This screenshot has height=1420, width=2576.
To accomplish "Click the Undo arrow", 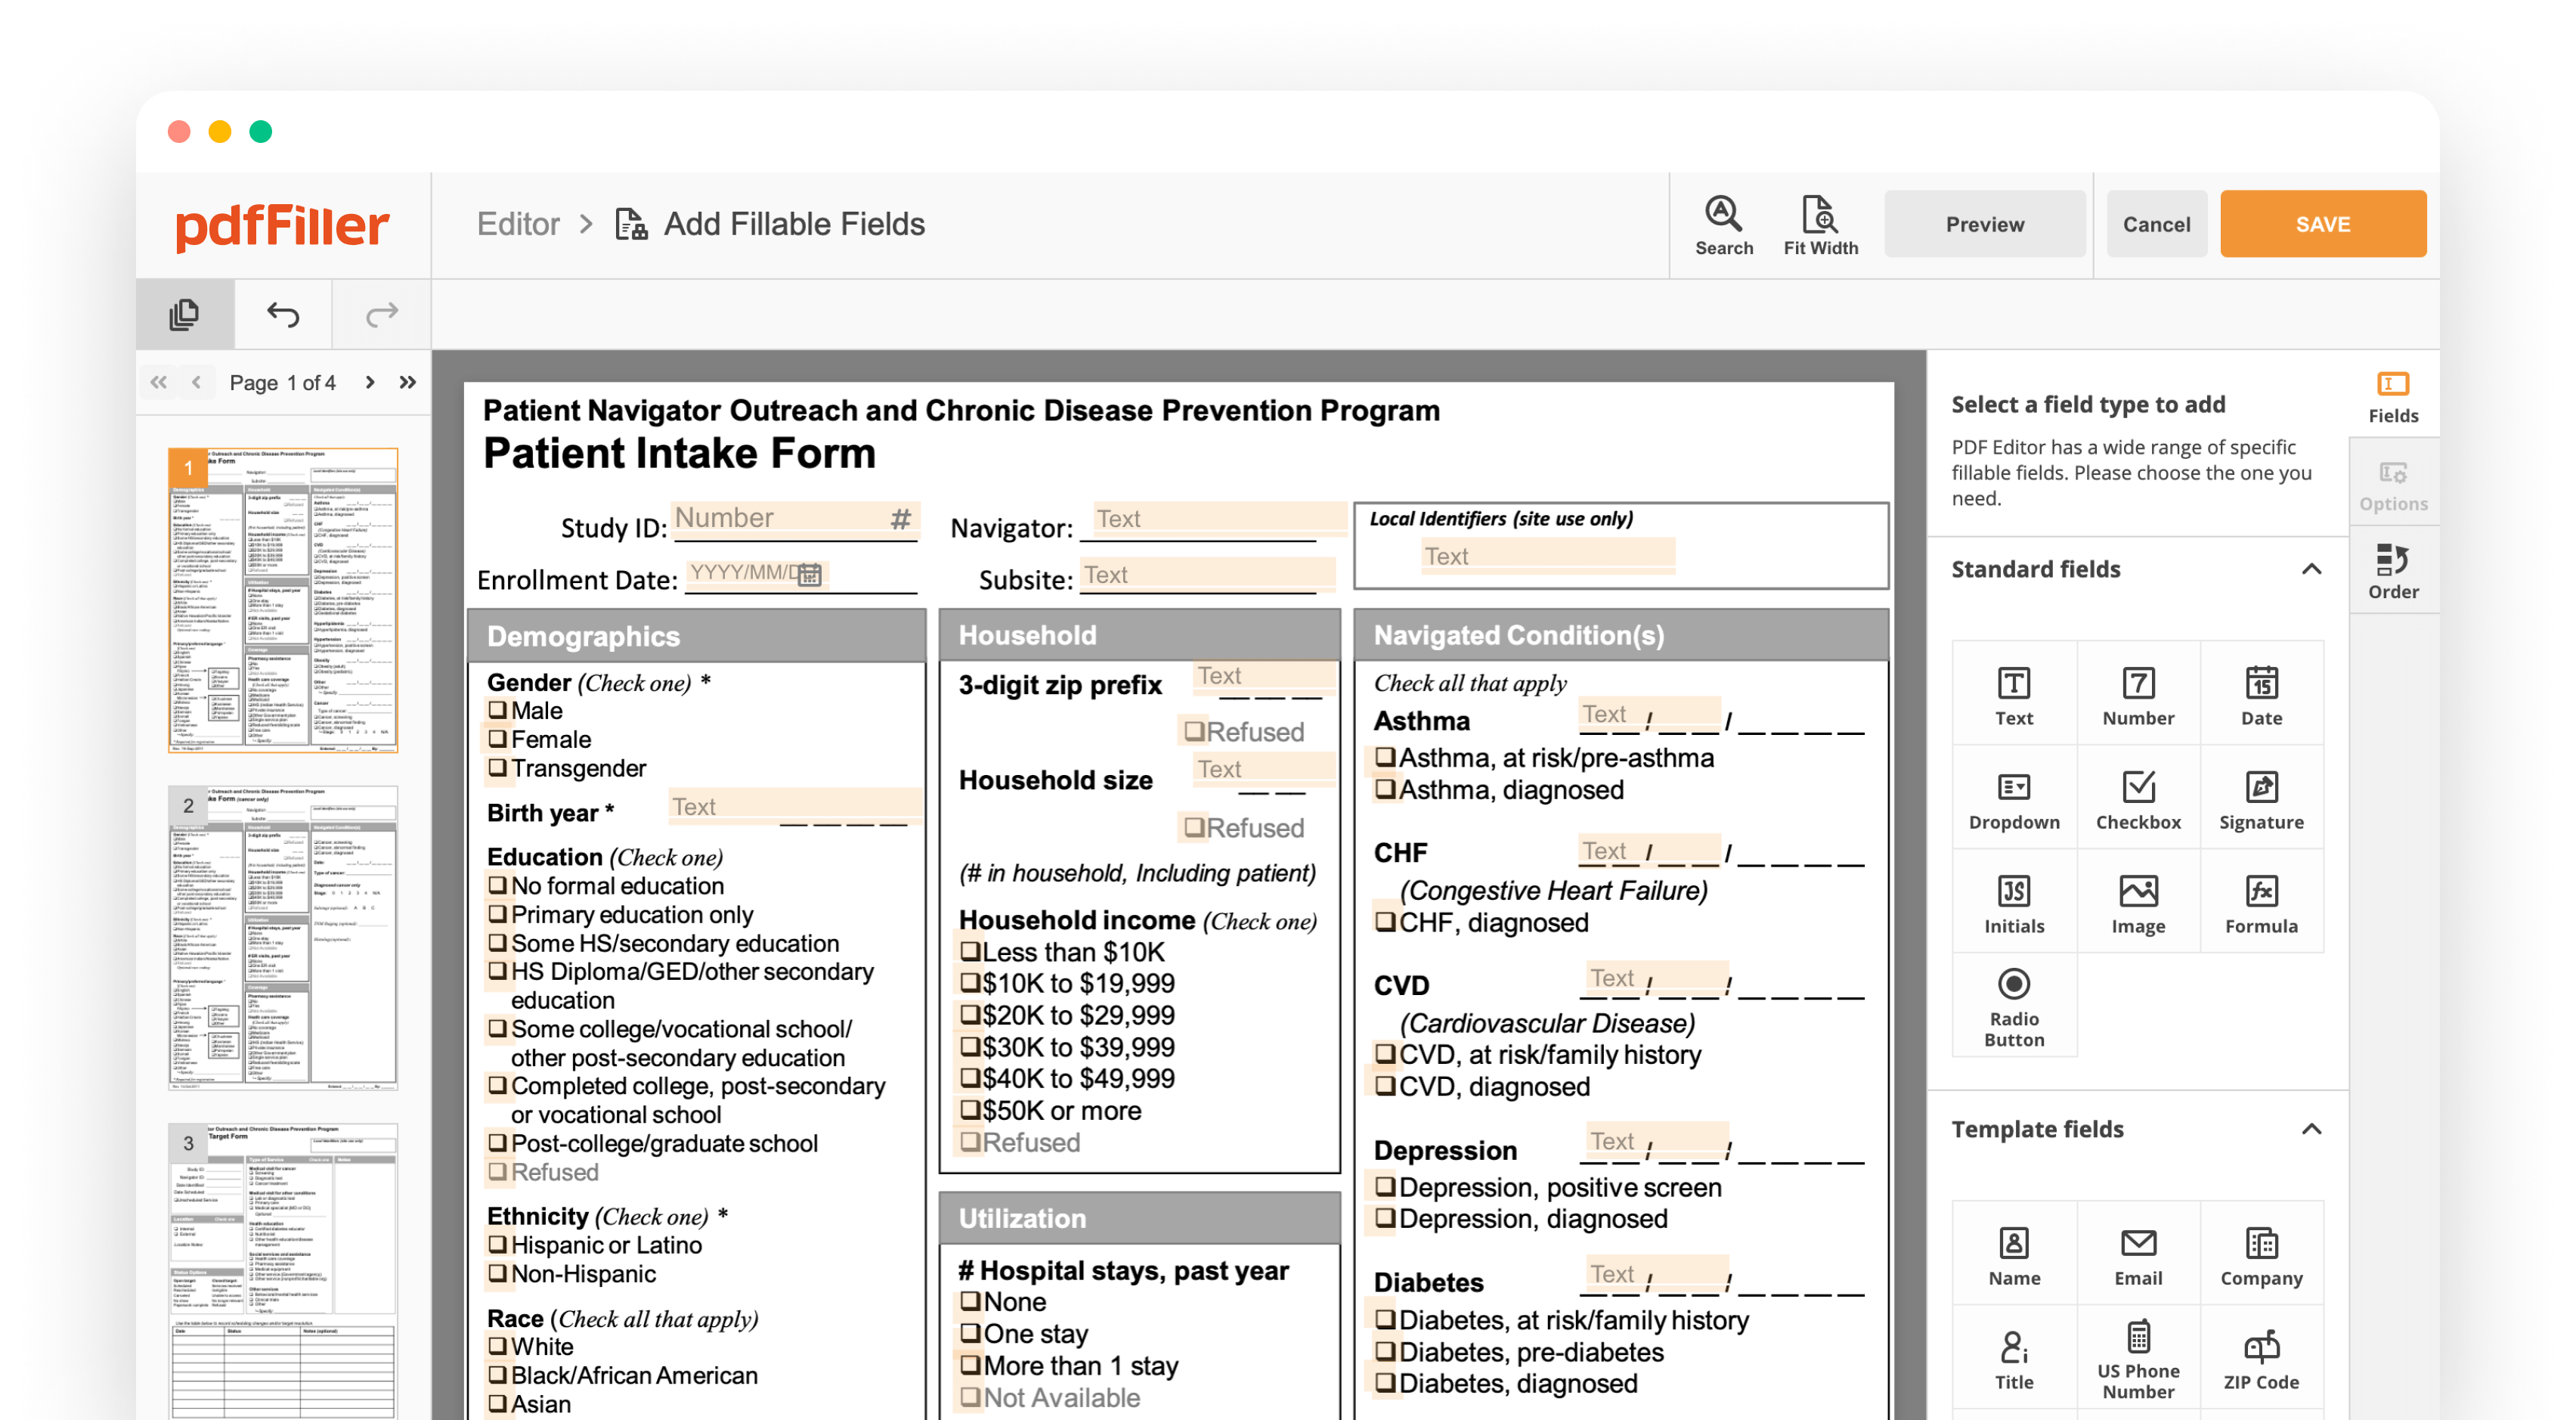I will click(x=281, y=314).
